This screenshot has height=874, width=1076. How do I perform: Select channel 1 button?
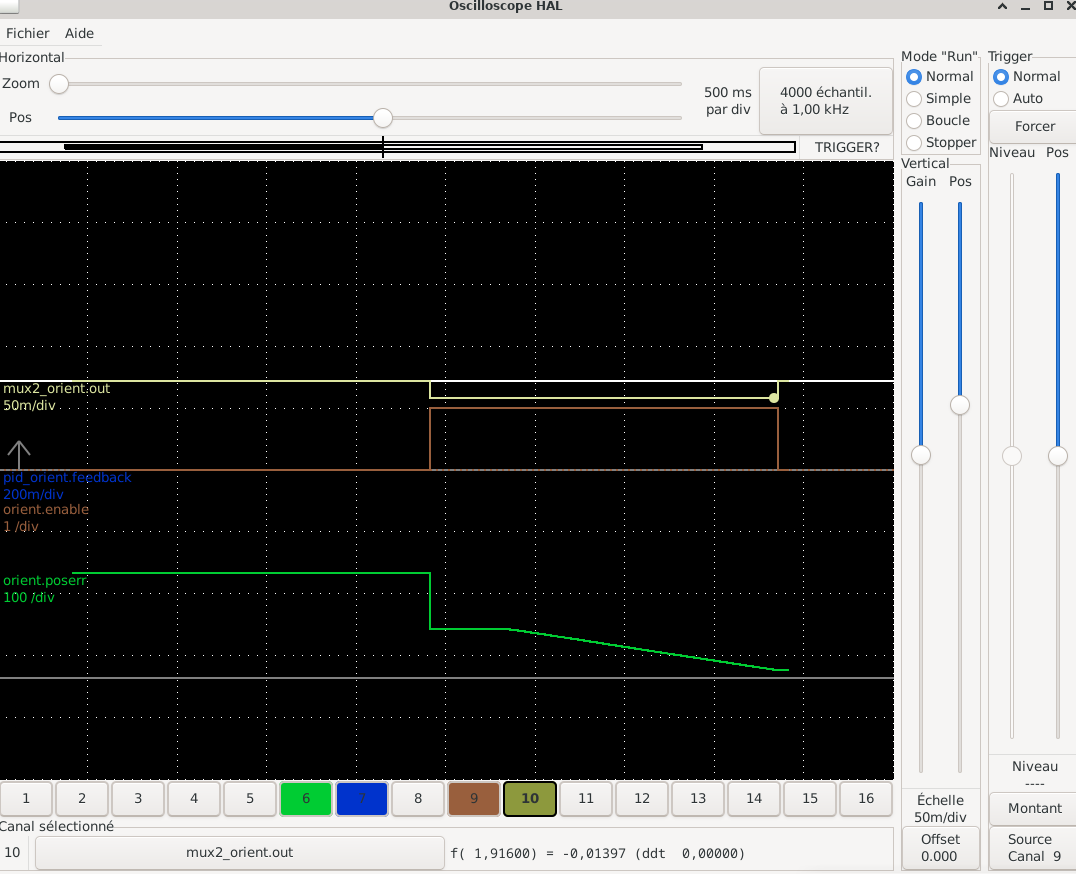pos(26,799)
